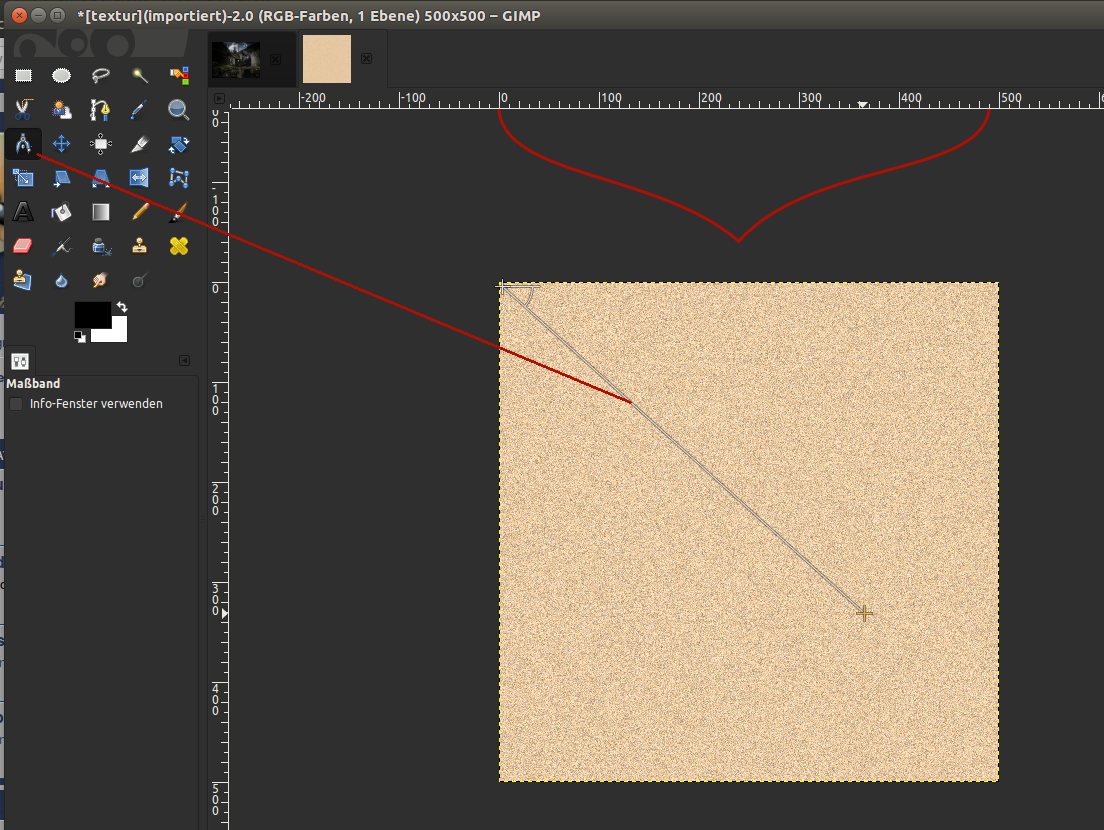Select the Rectangle Select tool
1104x830 pixels.
click(23, 76)
